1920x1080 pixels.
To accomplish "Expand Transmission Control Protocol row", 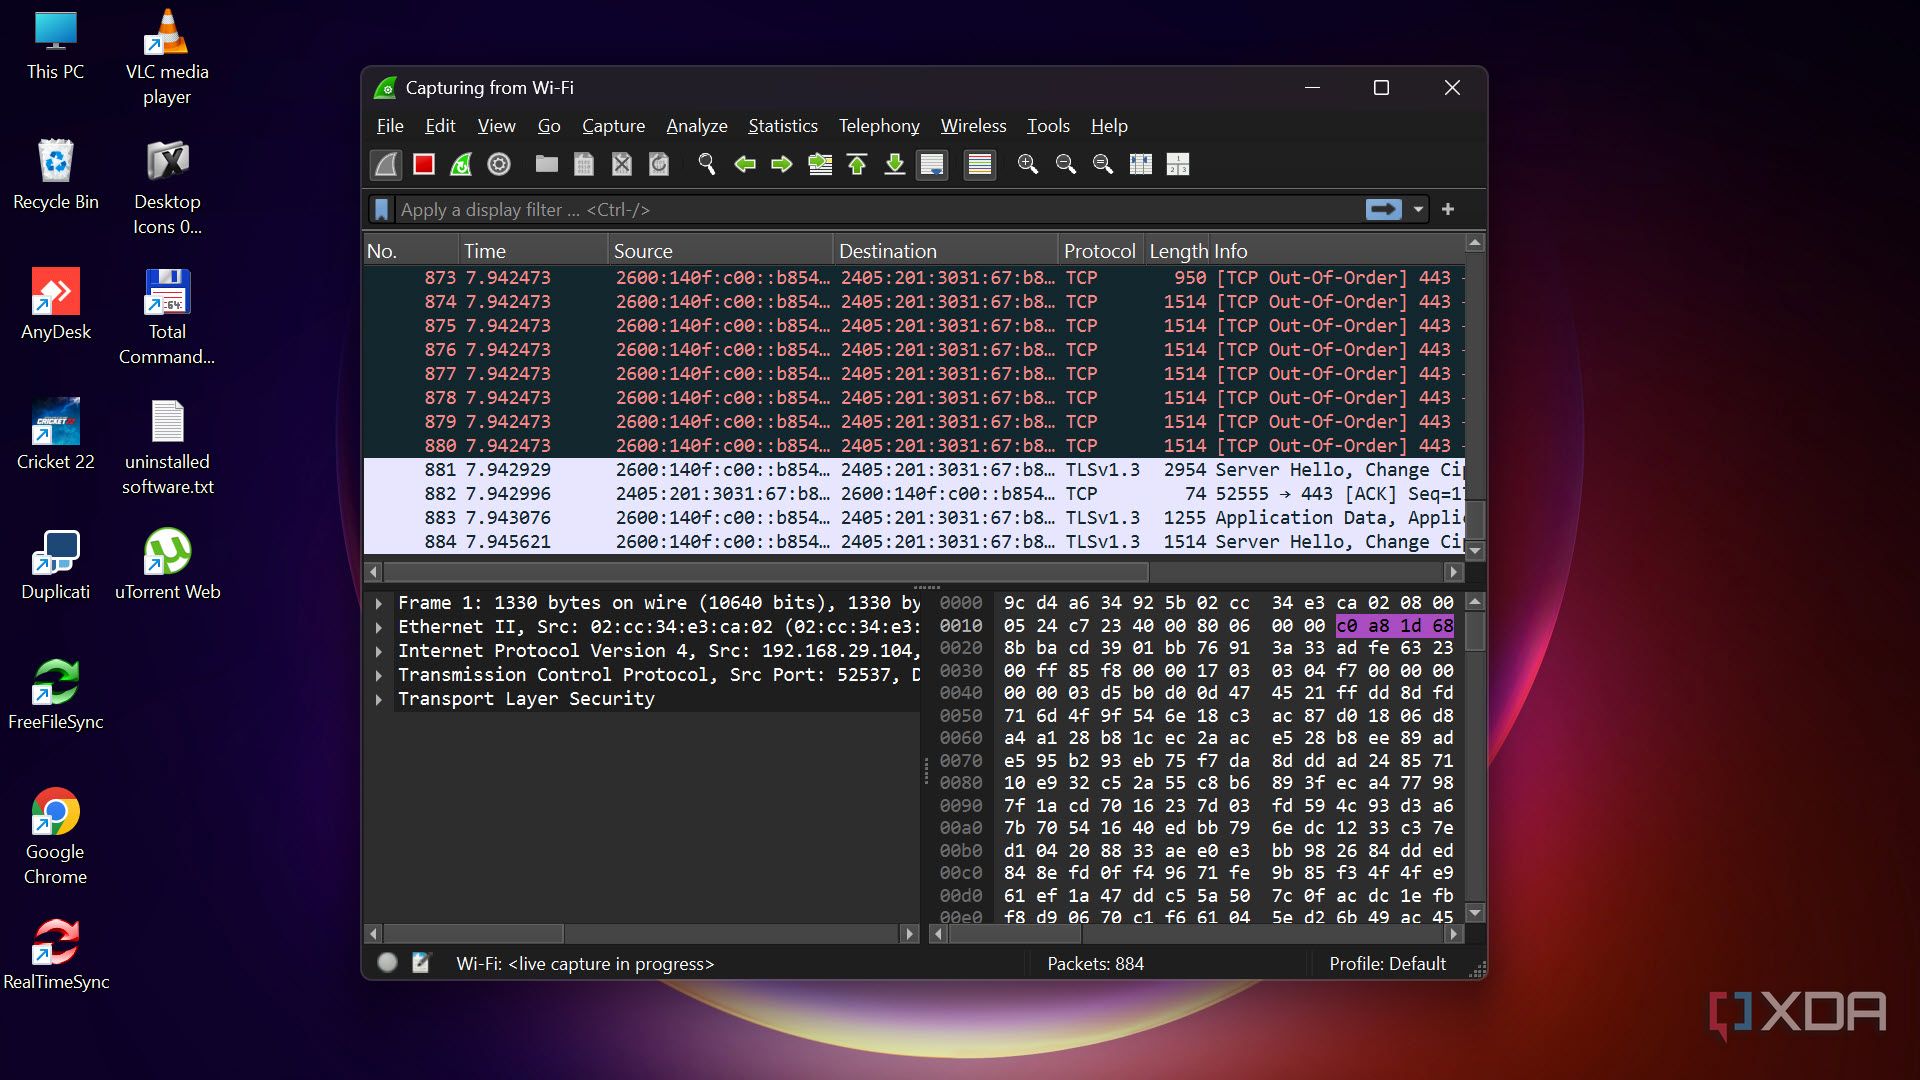I will click(x=379, y=675).
